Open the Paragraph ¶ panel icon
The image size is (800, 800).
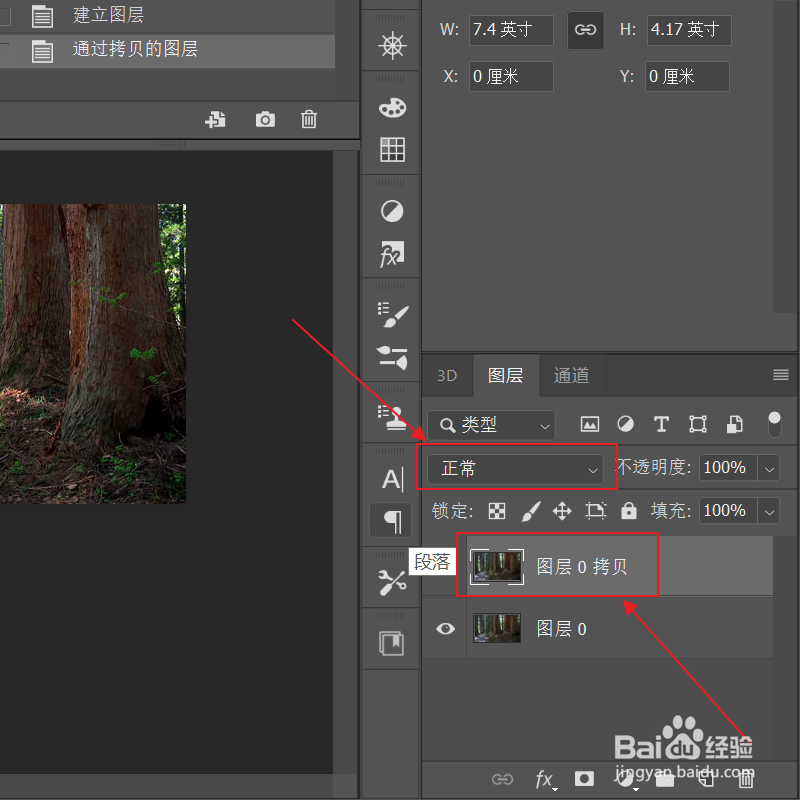point(392,520)
